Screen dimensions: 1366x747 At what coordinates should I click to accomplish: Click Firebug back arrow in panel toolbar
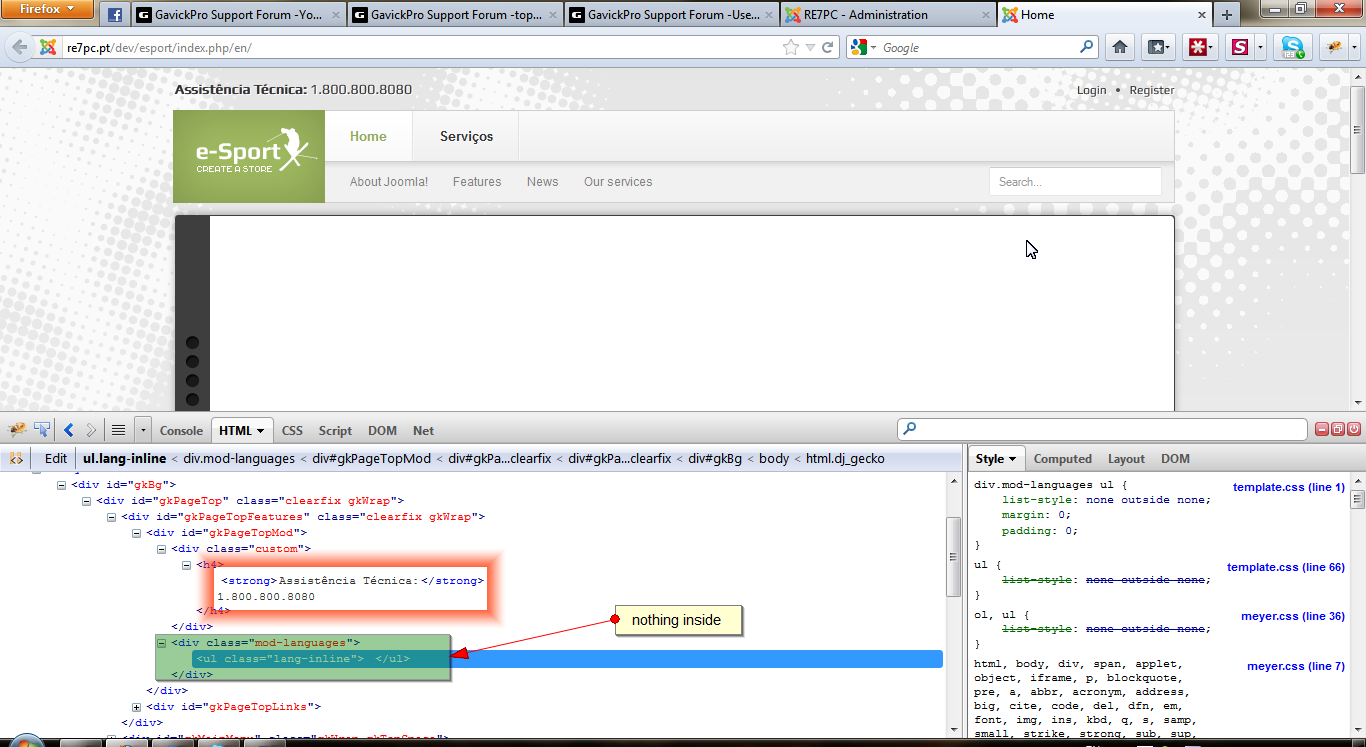[69, 430]
